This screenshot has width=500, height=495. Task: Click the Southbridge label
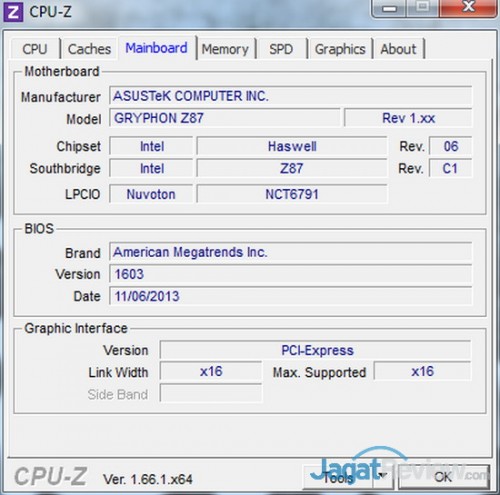click(65, 168)
